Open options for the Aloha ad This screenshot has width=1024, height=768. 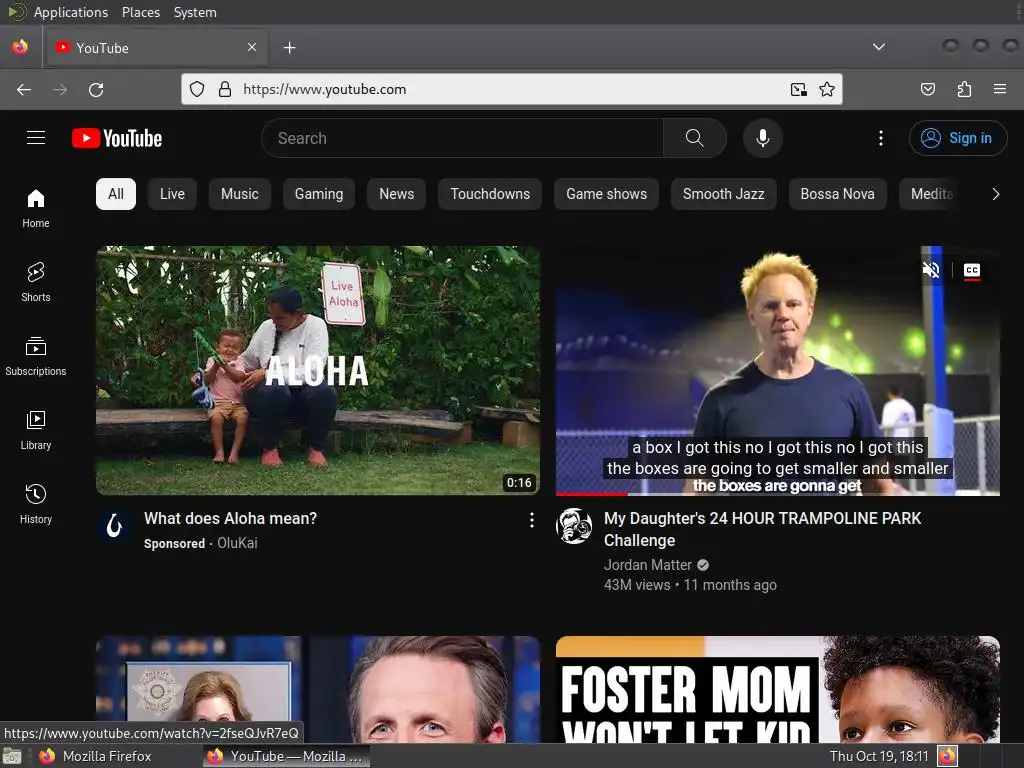(x=532, y=520)
